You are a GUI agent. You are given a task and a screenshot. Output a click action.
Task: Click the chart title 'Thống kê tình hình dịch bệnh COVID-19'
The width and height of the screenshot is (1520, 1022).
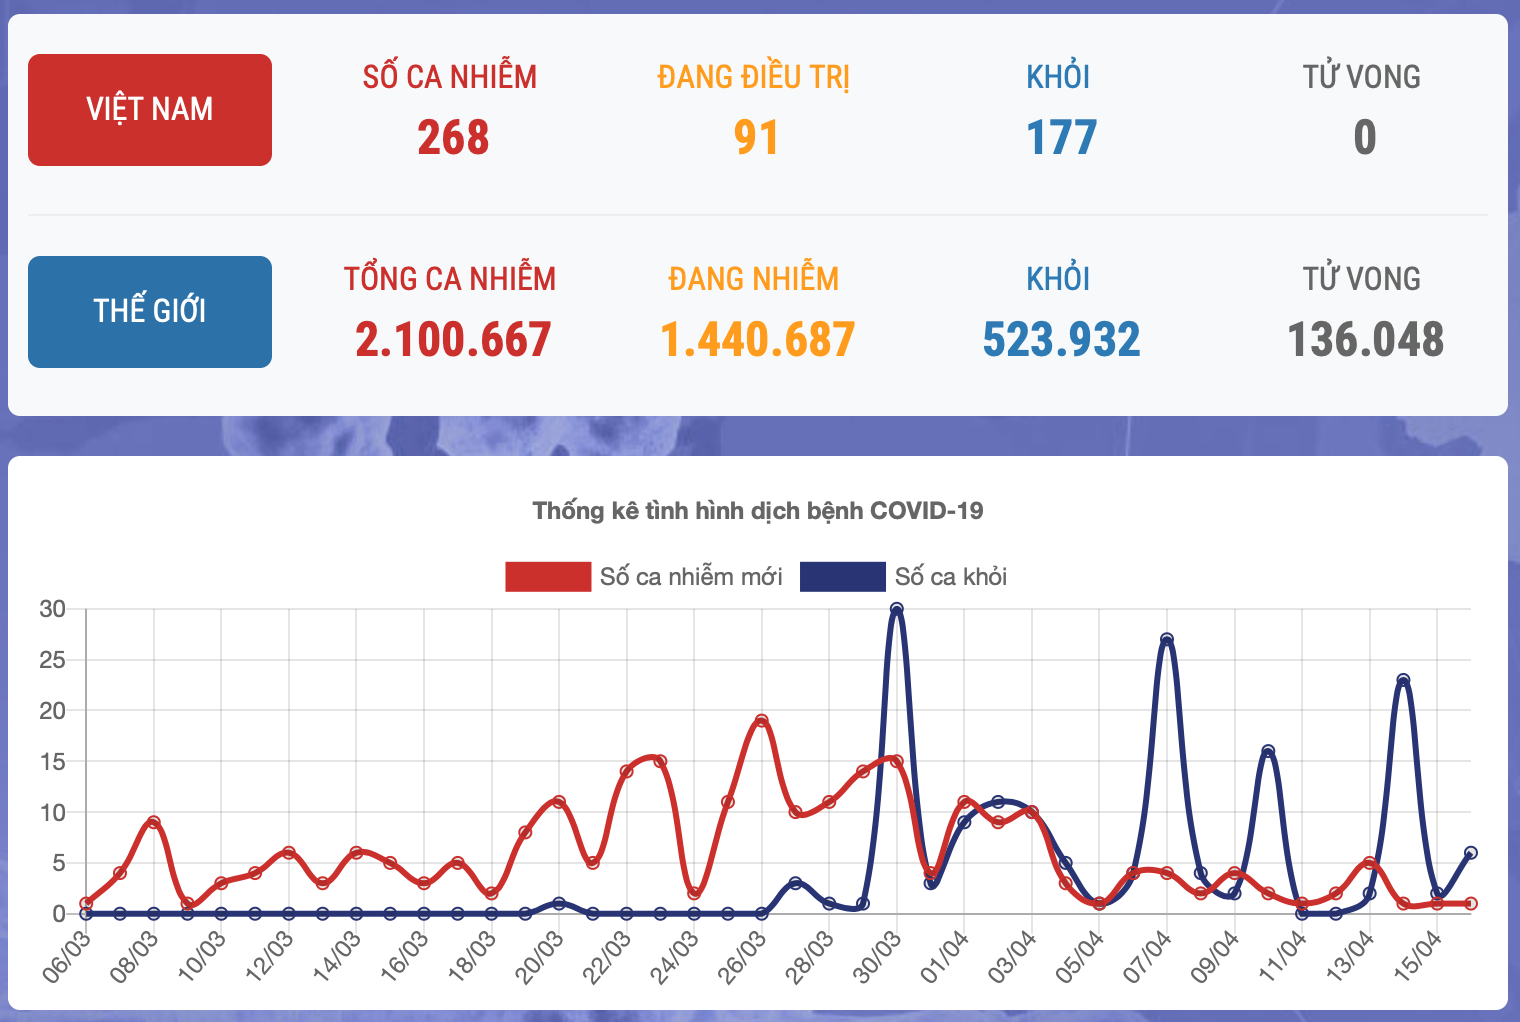point(758,511)
